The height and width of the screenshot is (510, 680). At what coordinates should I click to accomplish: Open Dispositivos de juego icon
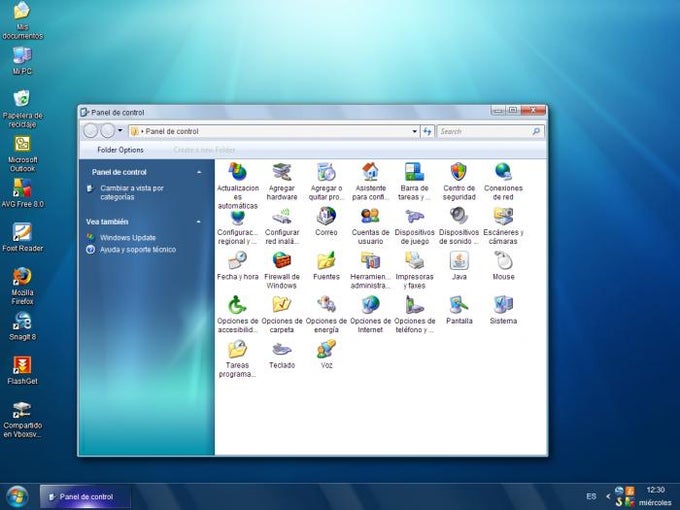click(x=415, y=216)
